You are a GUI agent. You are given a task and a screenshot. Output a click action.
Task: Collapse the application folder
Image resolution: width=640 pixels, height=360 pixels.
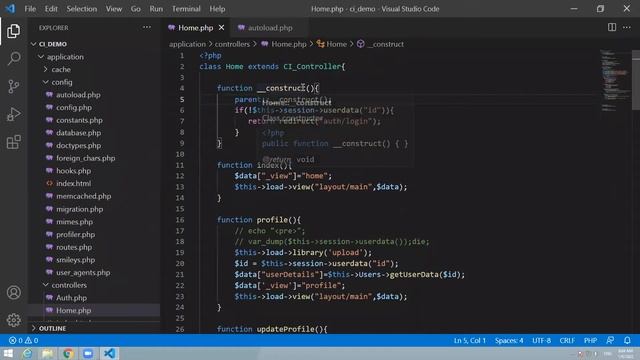[x=64, y=57]
